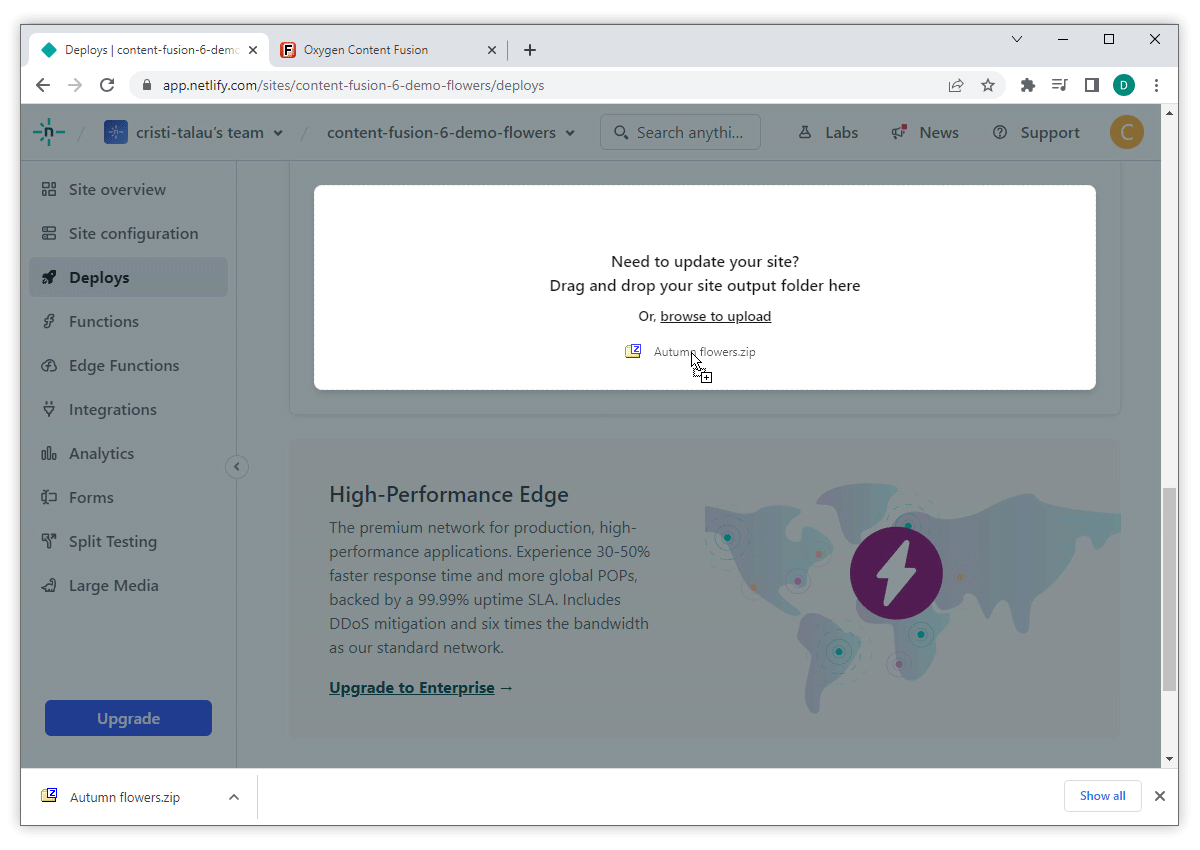The image size is (1200, 850).
Task: Click the cristi-talau's team avatar icon
Action: pos(116,132)
